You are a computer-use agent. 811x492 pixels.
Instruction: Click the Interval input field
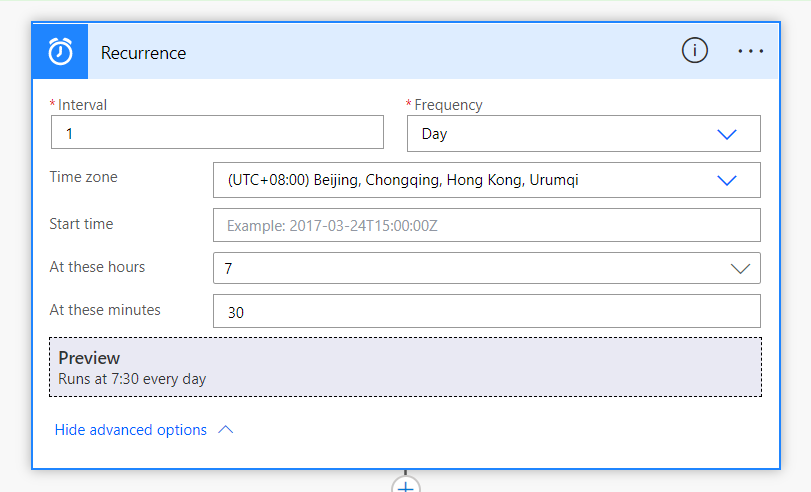[217, 132]
